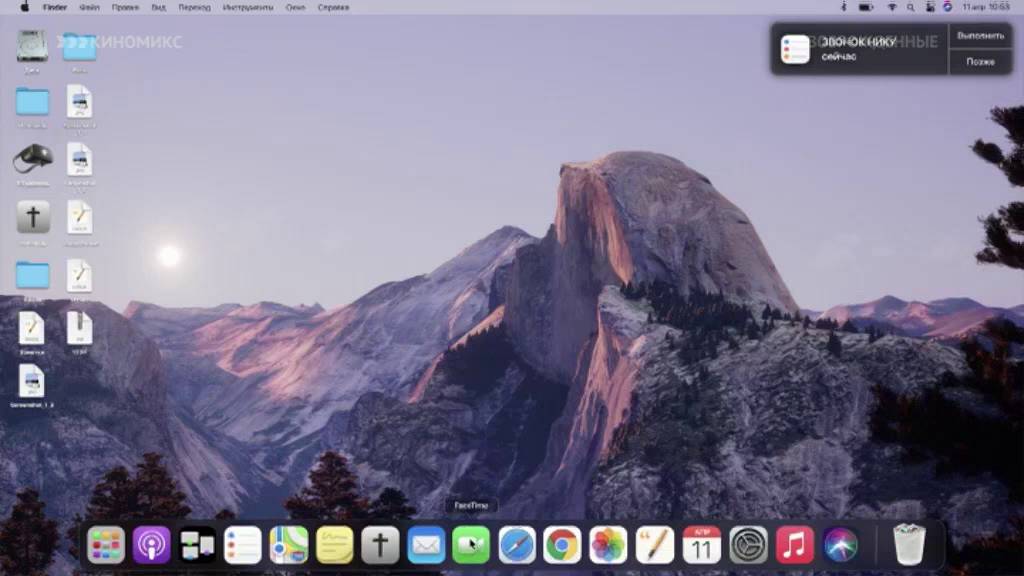Click Позже in reminder notification
This screenshot has width=1024, height=576.
click(x=980, y=61)
